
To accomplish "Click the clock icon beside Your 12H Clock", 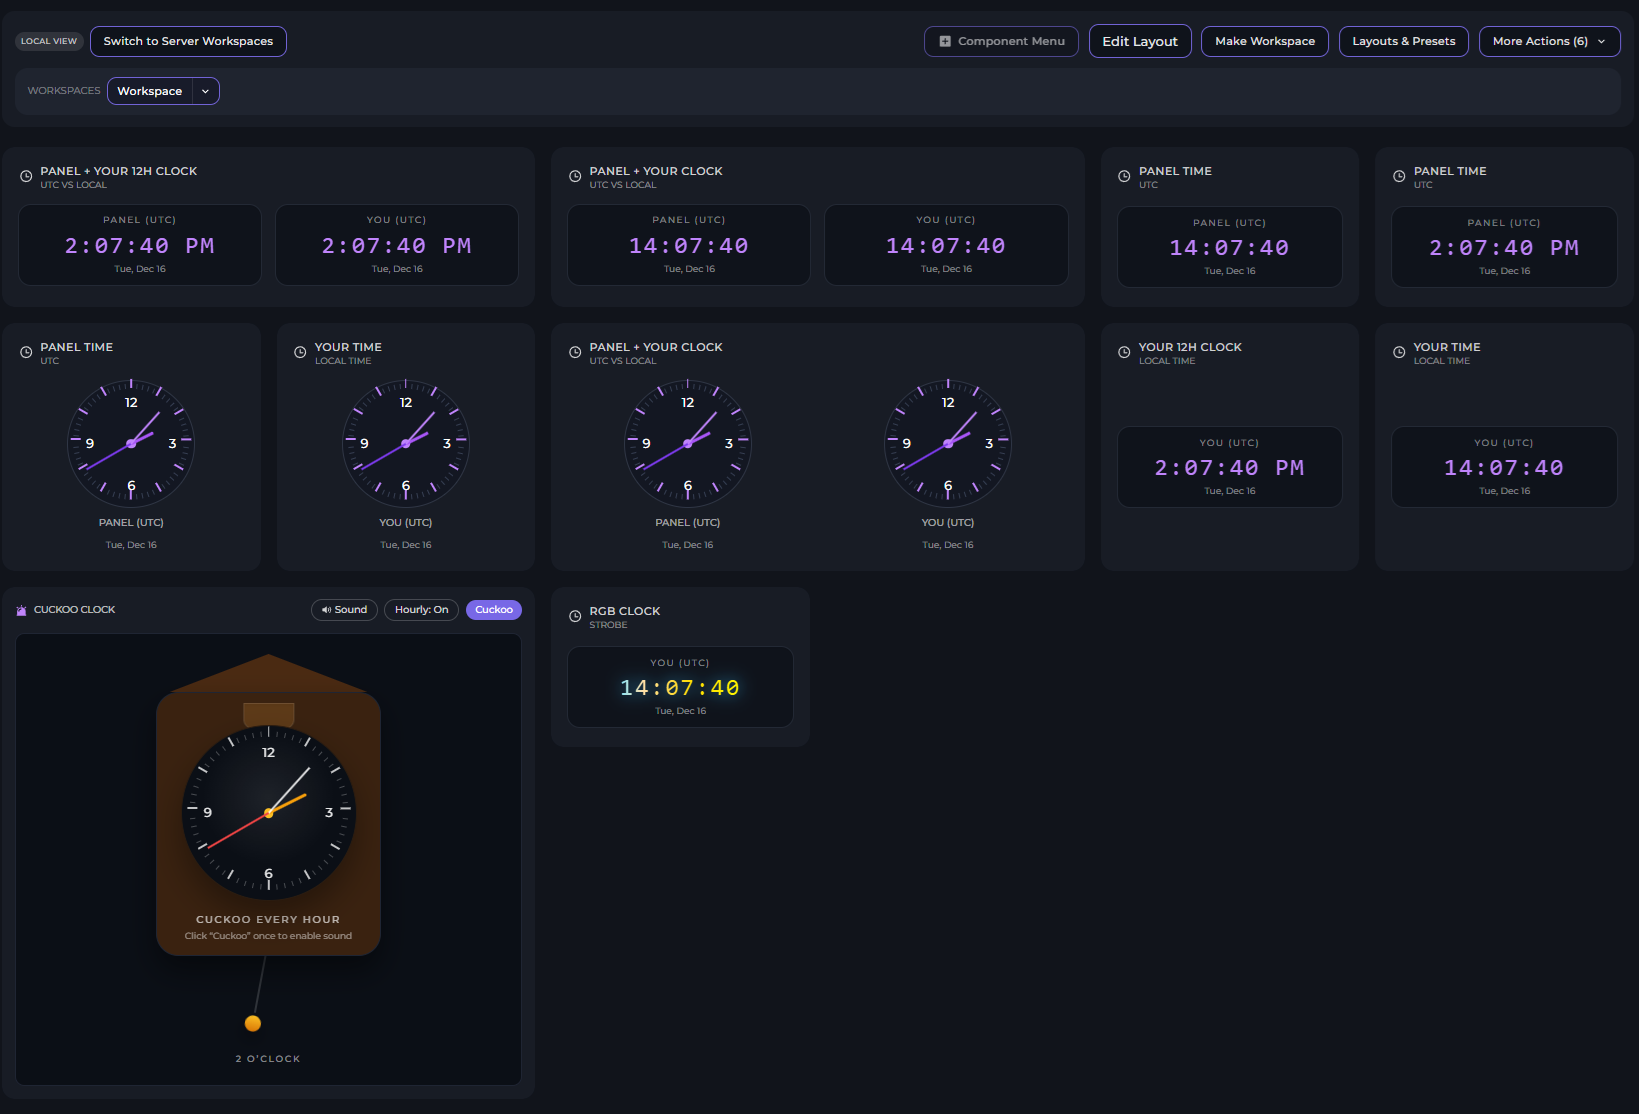I will pos(1124,353).
